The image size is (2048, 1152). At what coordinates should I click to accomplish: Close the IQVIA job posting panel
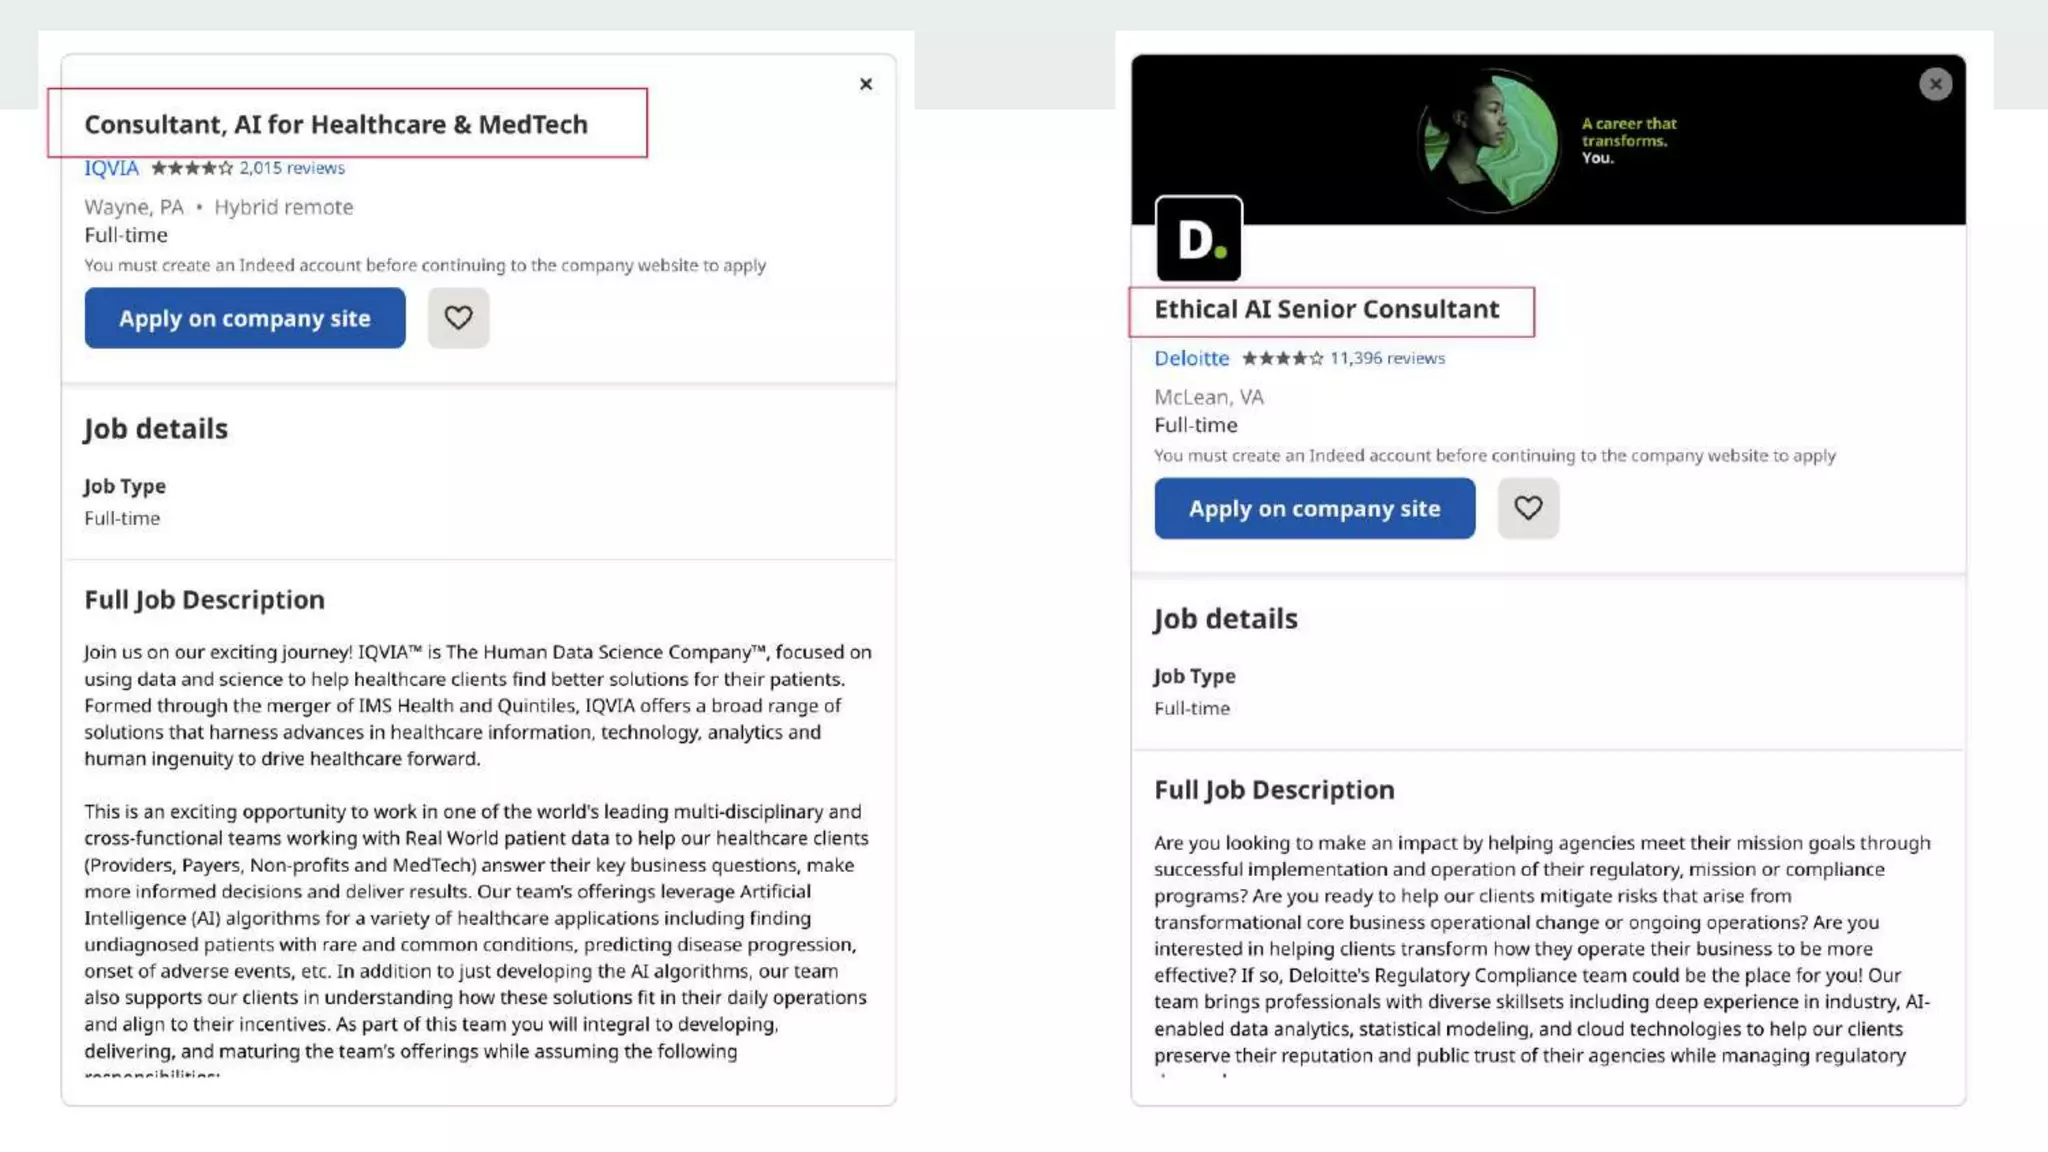(866, 84)
